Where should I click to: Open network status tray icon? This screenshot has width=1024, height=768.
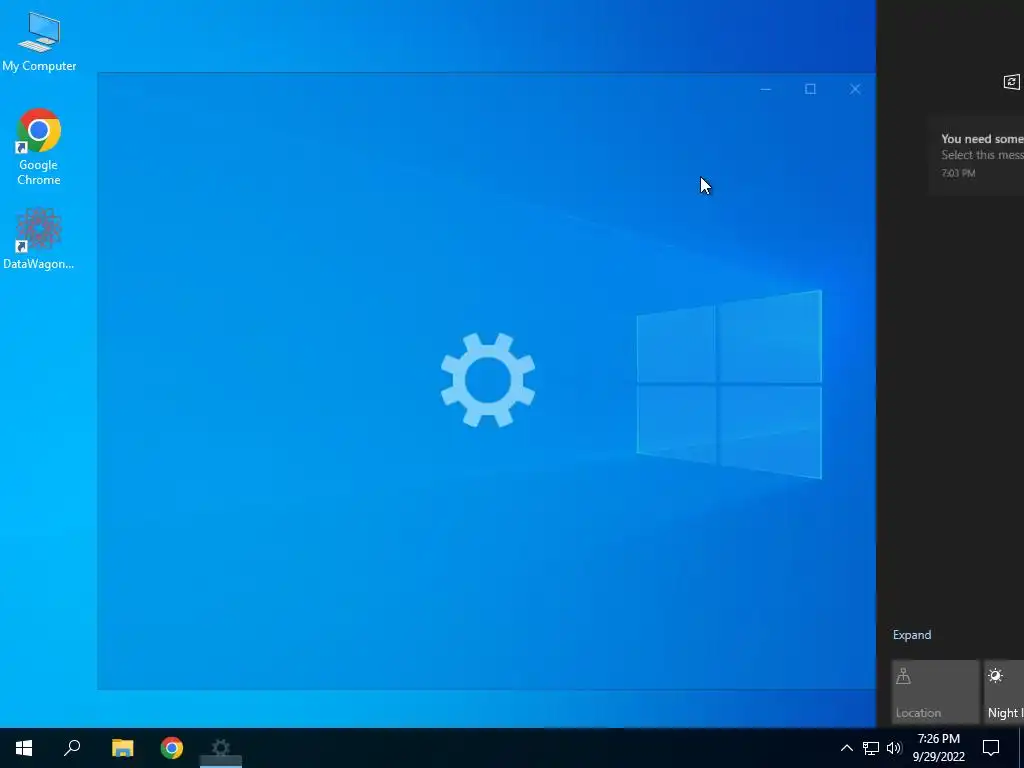point(871,748)
